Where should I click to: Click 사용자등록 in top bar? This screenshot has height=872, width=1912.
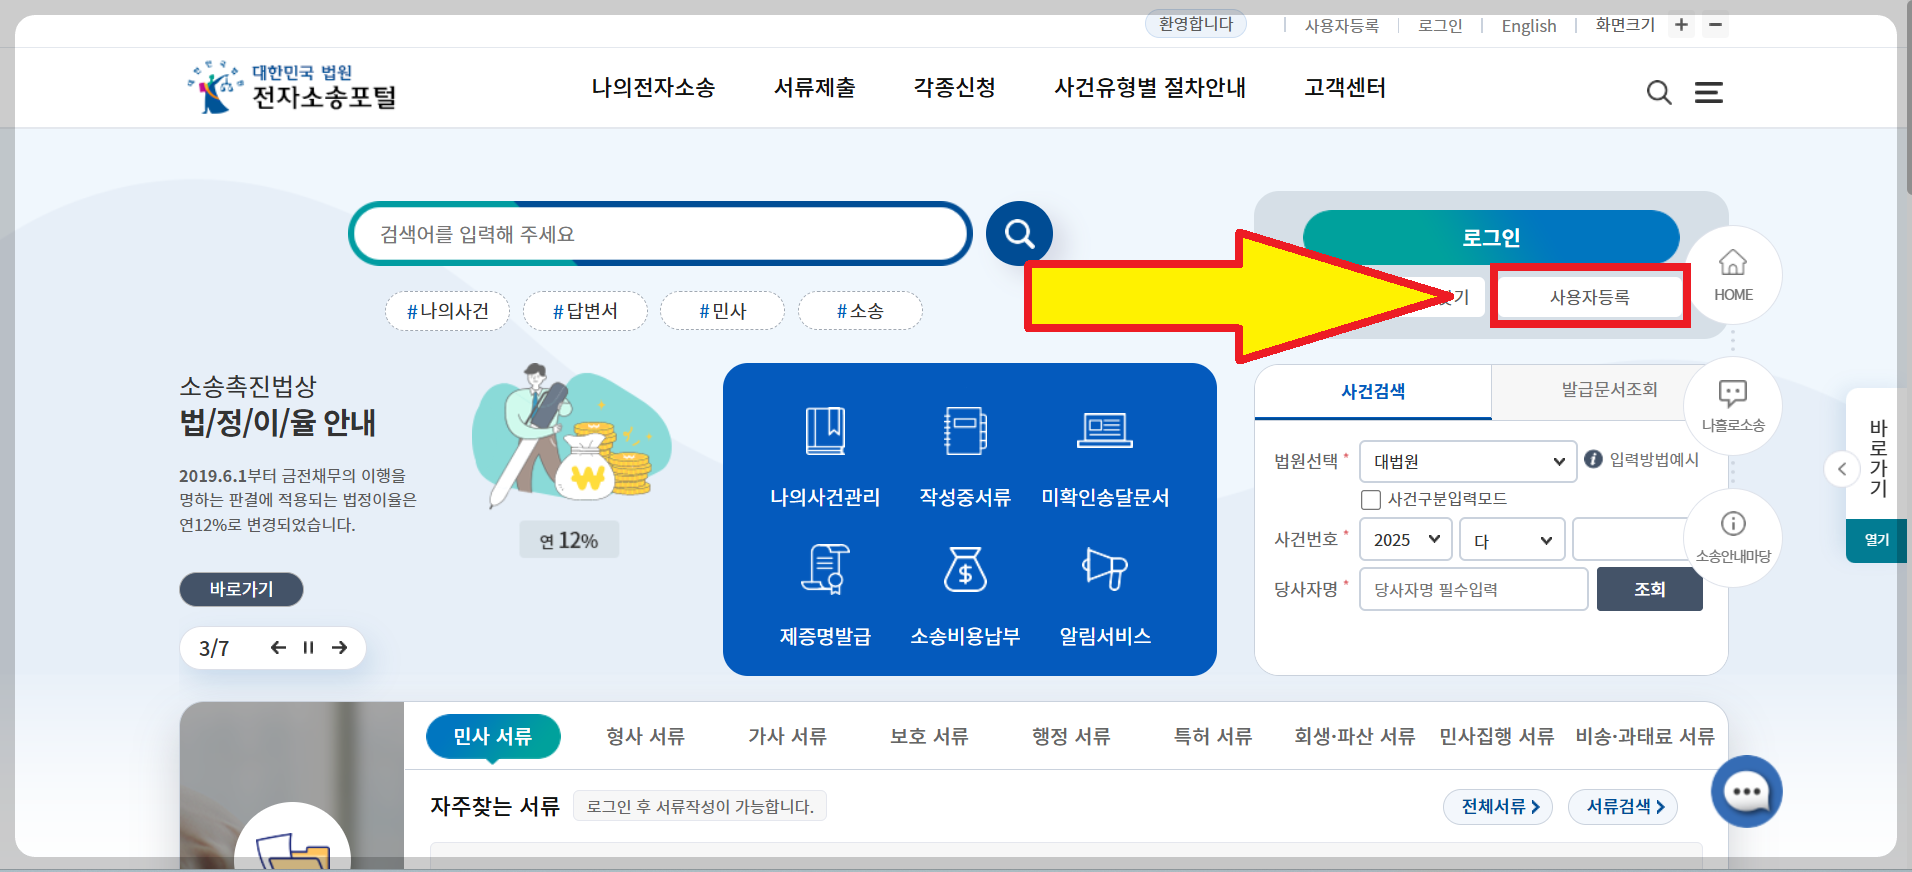tap(1342, 26)
